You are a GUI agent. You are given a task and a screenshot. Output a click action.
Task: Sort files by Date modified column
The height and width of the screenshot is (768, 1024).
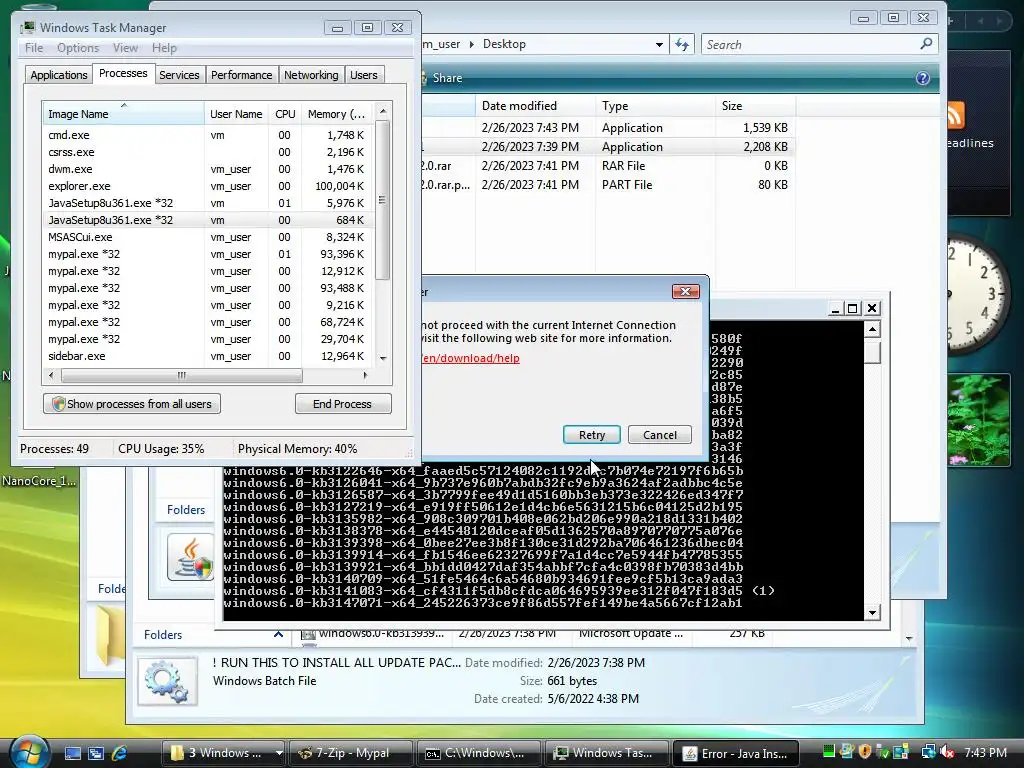(x=535, y=106)
